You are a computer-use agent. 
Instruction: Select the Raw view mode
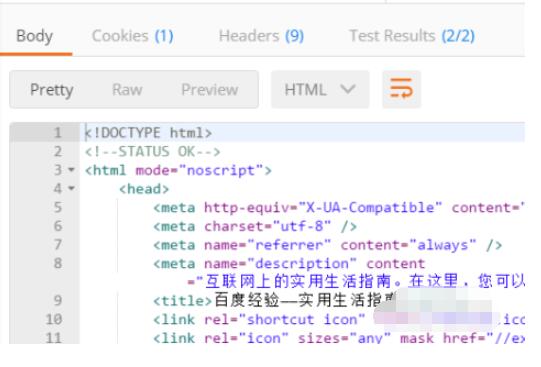click(x=127, y=90)
